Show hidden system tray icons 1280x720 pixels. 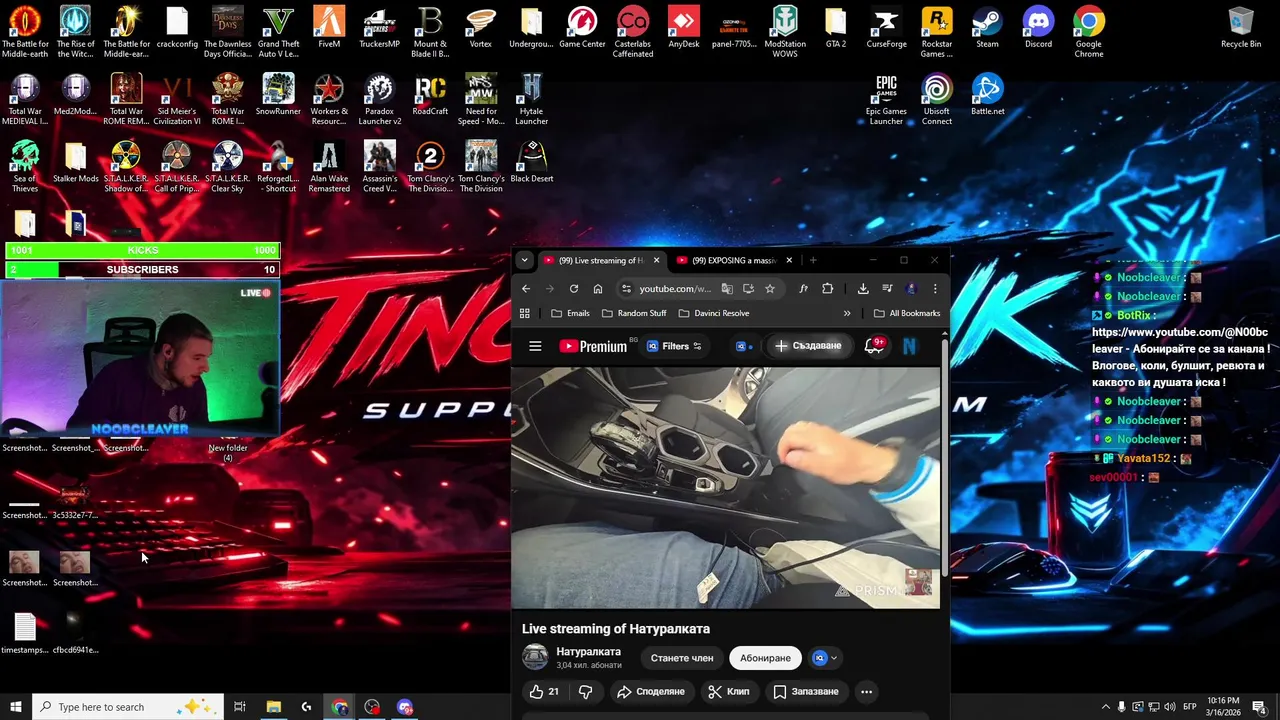point(1105,707)
